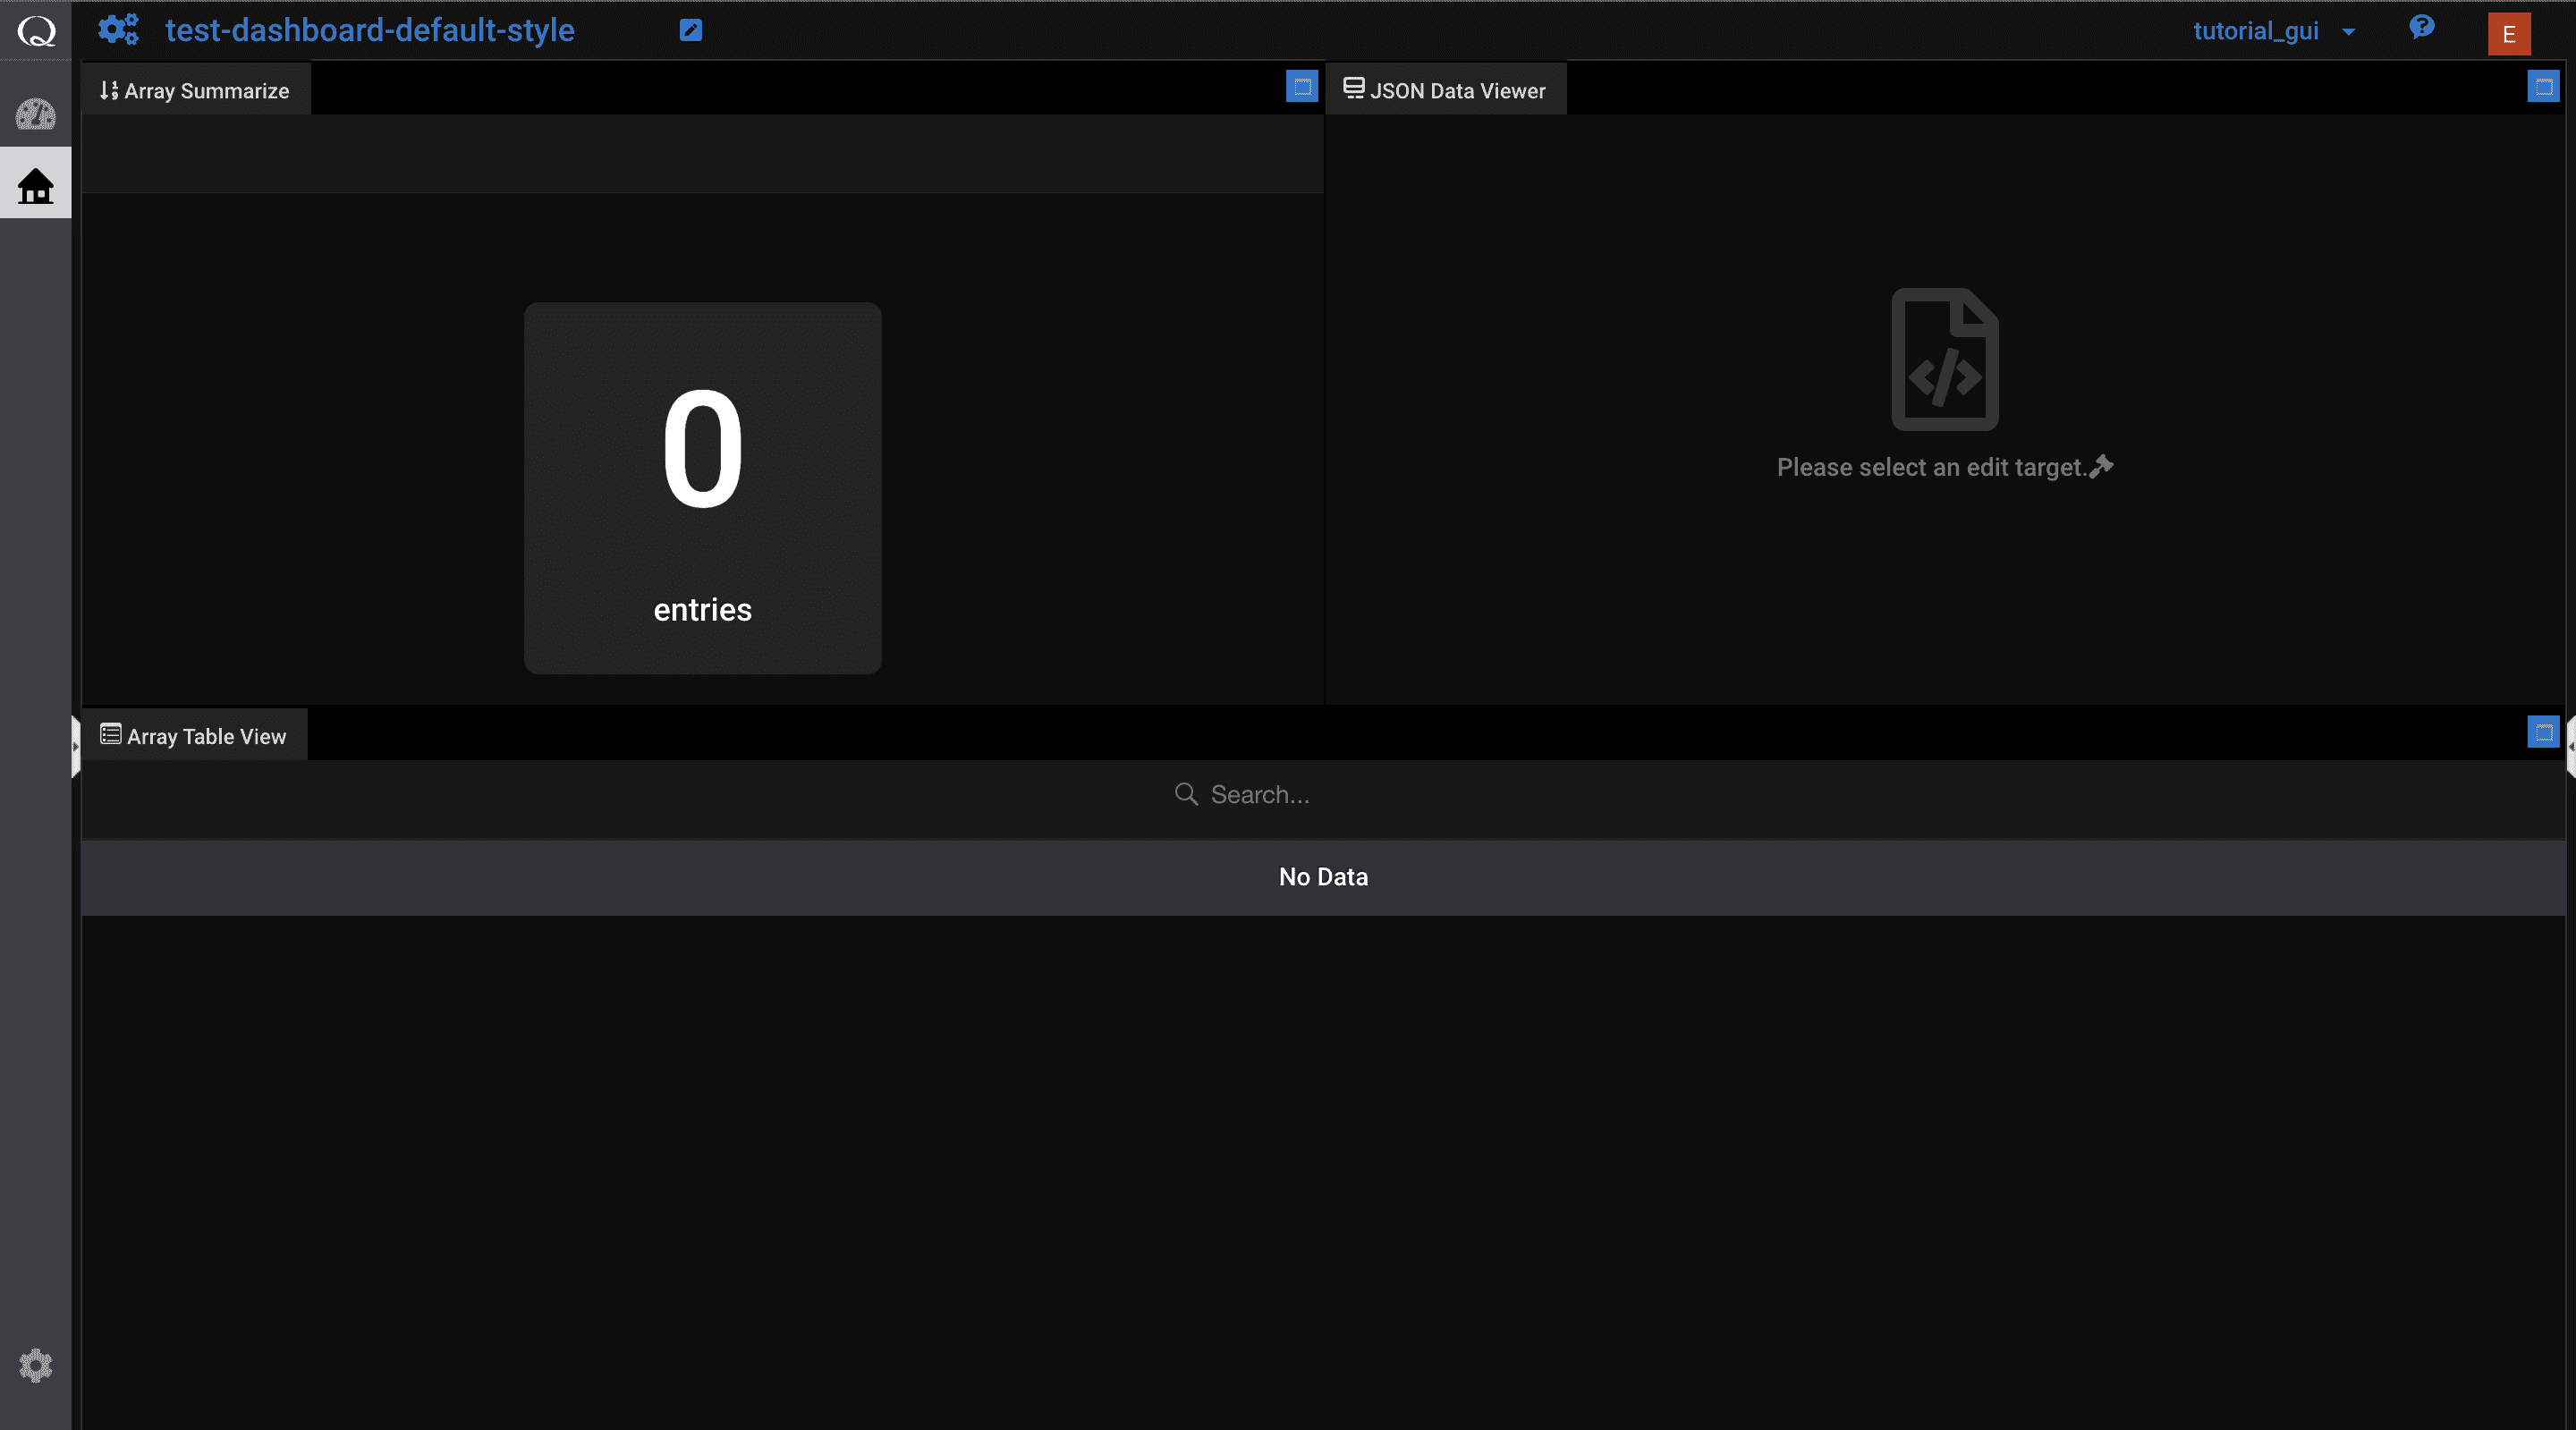Maximize the Array Table View panel
The height and width of the screenshot is (1430, 2576).
point(2543,732)
